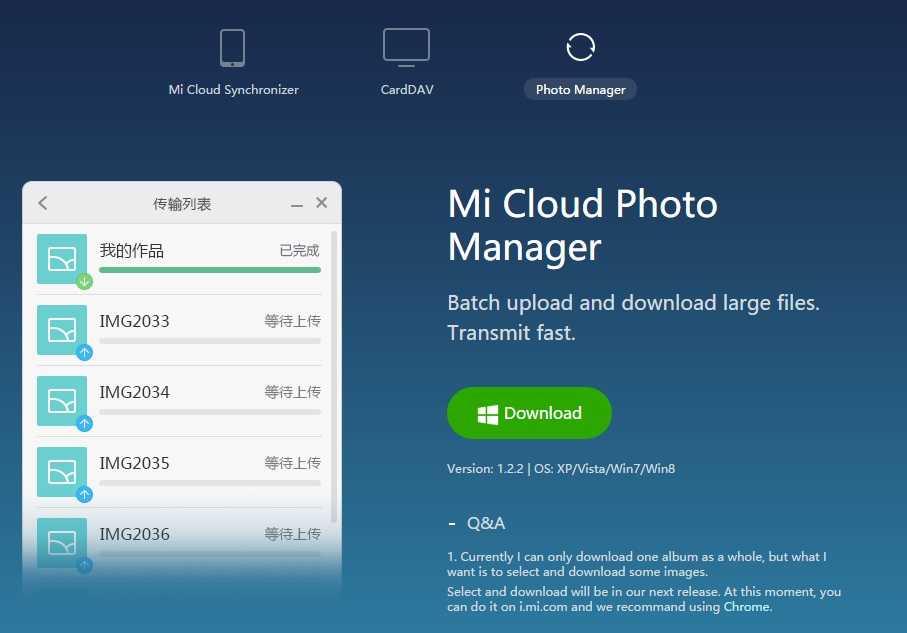
Task: Select the IMG2036 row title
Action: tap(135, 534)
